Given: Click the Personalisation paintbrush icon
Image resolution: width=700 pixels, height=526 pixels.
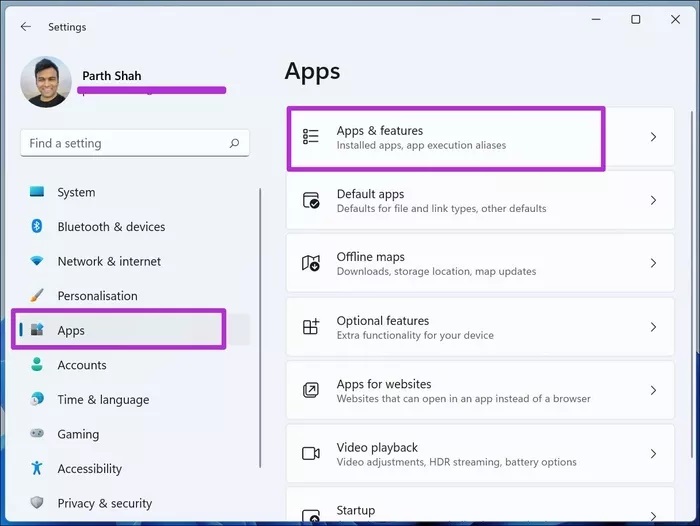Looking at the screenshot, I should [37, 296].
